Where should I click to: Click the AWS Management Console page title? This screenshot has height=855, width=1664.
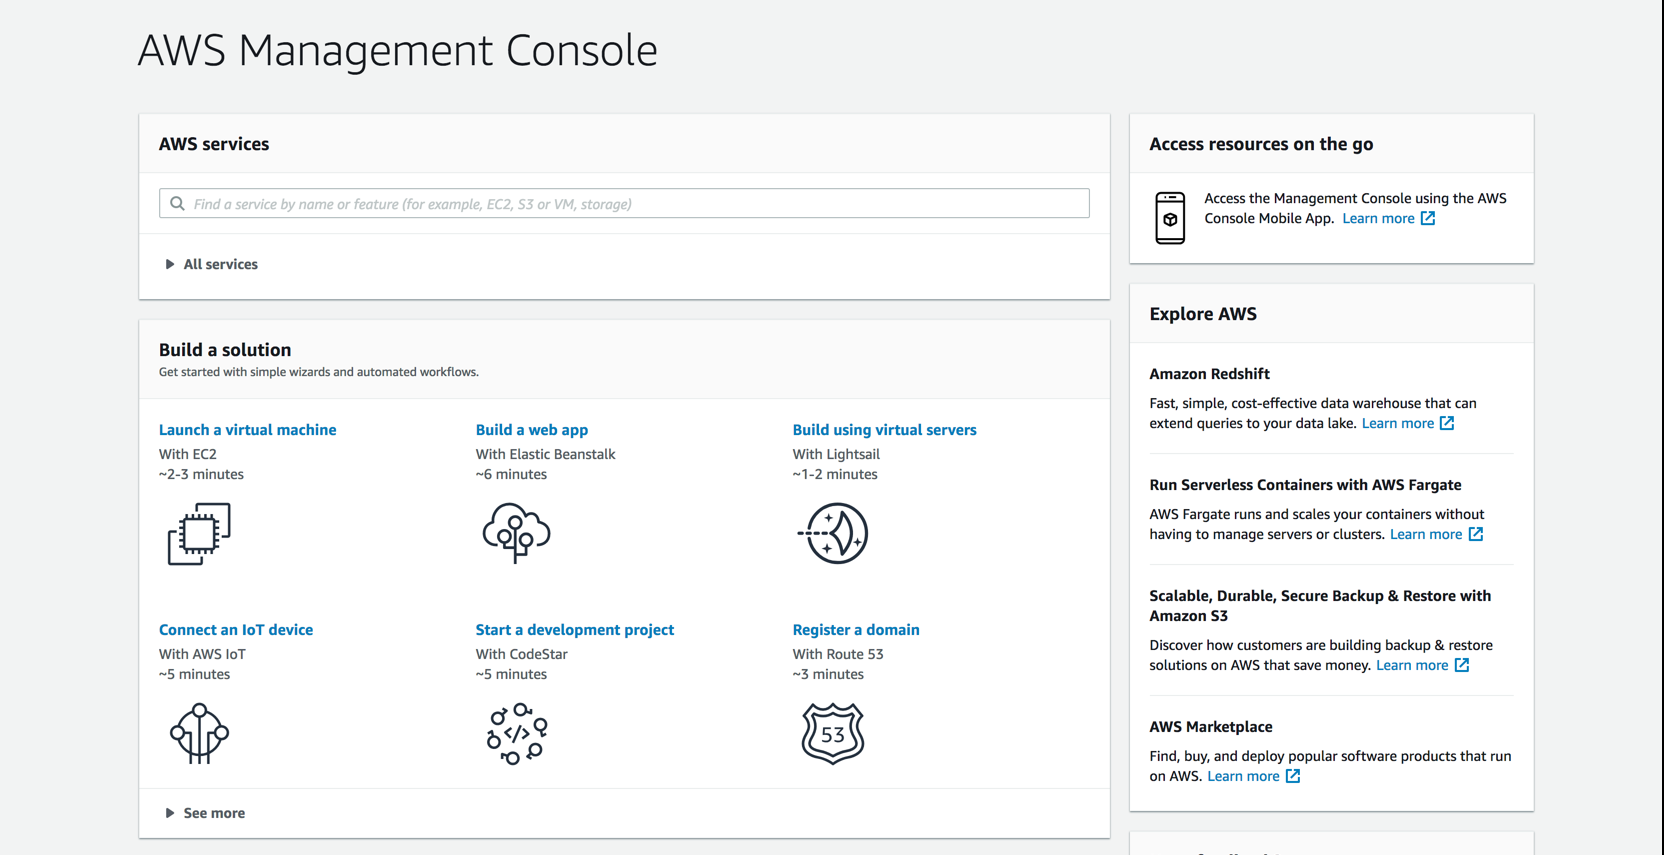click(397, 50)
